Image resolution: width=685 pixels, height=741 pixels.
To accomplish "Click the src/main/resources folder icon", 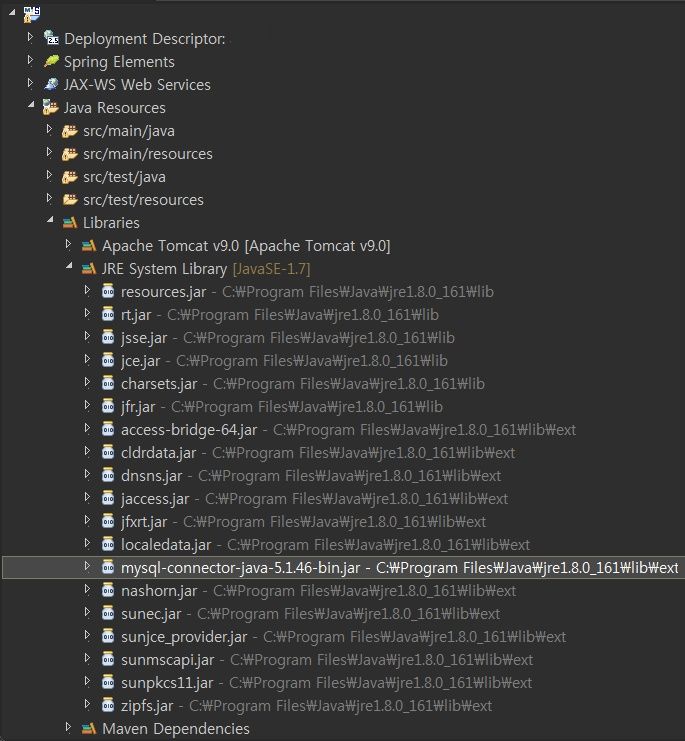I will click(x=69, y=154).
